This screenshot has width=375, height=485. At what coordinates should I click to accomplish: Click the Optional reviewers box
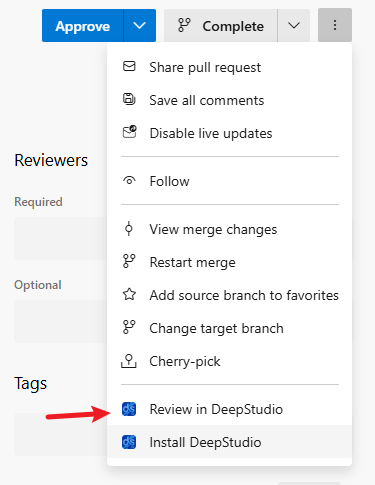61,321
